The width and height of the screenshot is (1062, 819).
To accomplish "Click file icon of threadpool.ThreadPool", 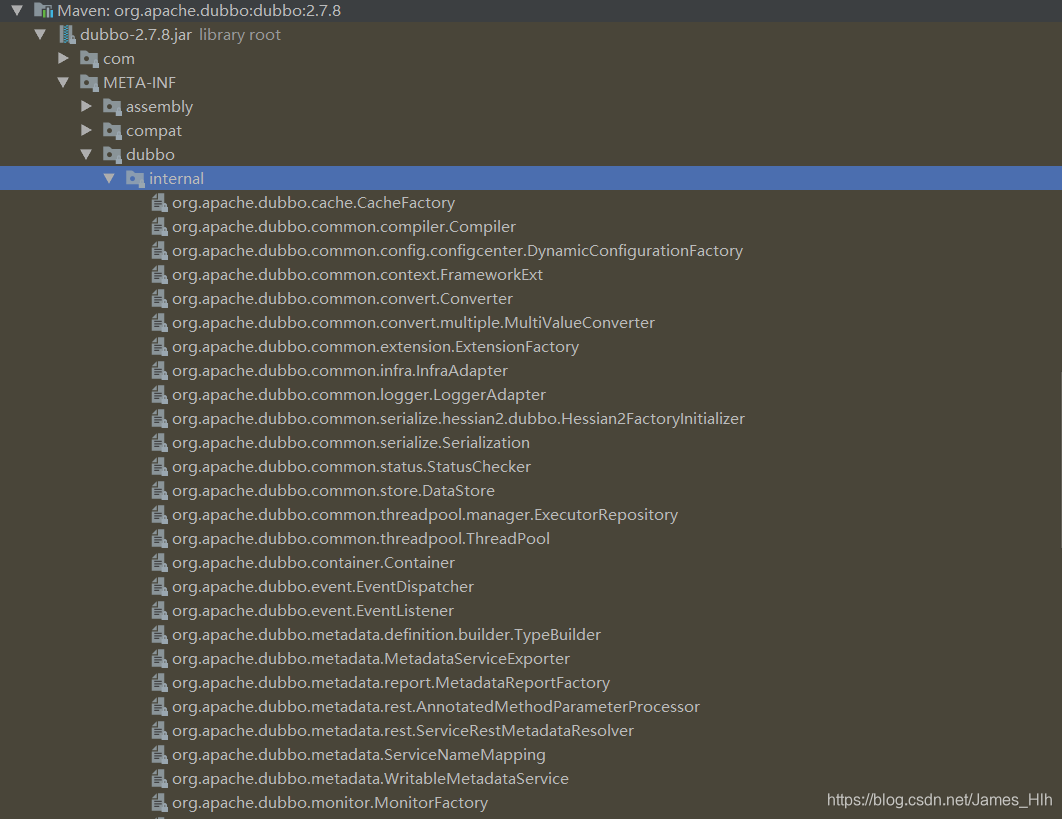I will click(159, 539).
